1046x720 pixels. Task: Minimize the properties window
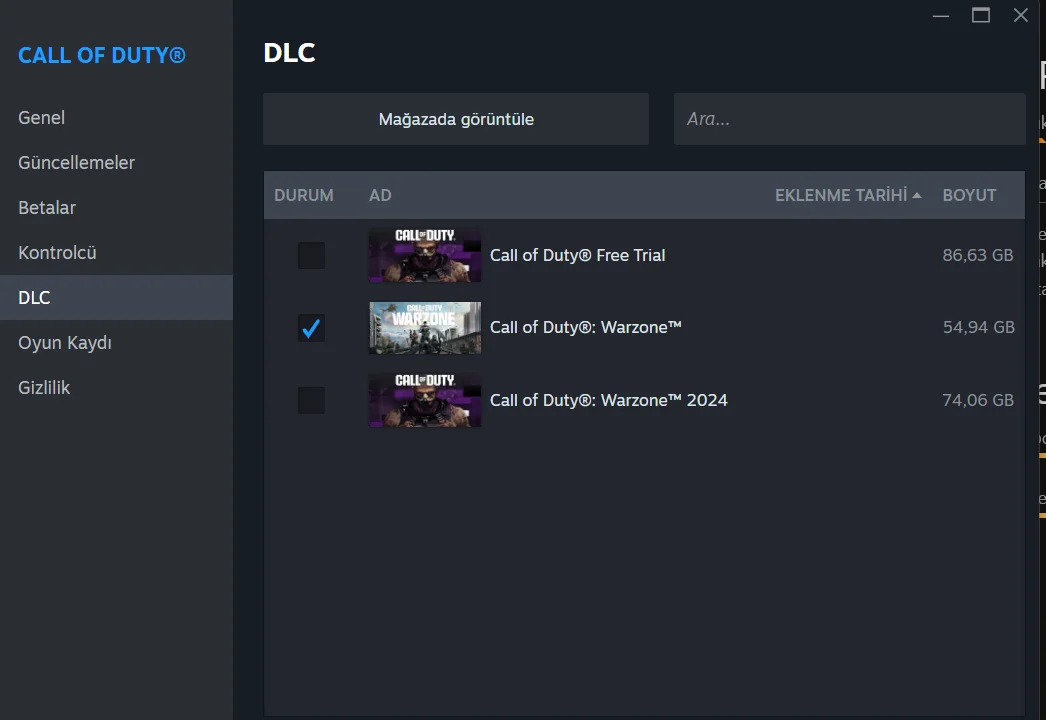point(941,15)
